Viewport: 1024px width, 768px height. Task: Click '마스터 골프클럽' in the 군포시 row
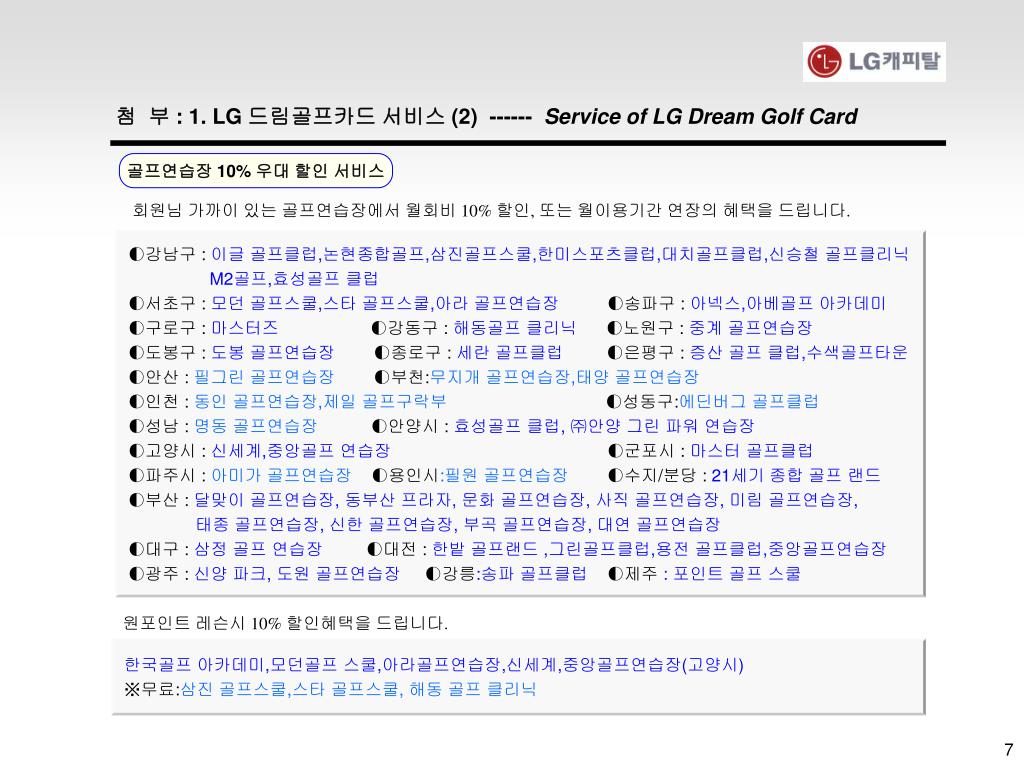pyautogui.click(x=751, y=451)
